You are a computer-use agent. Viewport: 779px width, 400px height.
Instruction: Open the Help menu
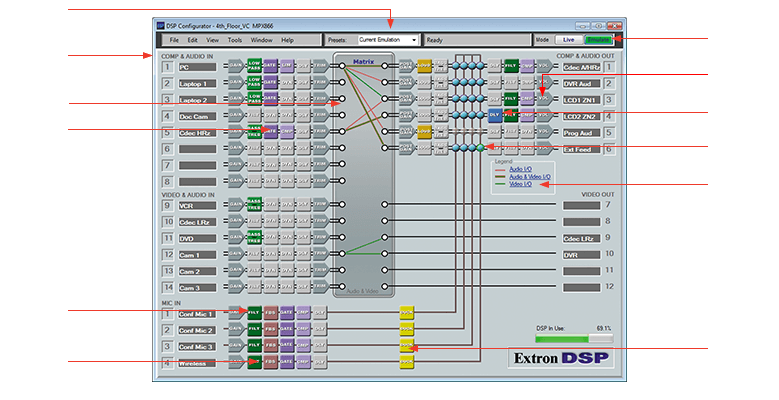[x=287, y=40]
